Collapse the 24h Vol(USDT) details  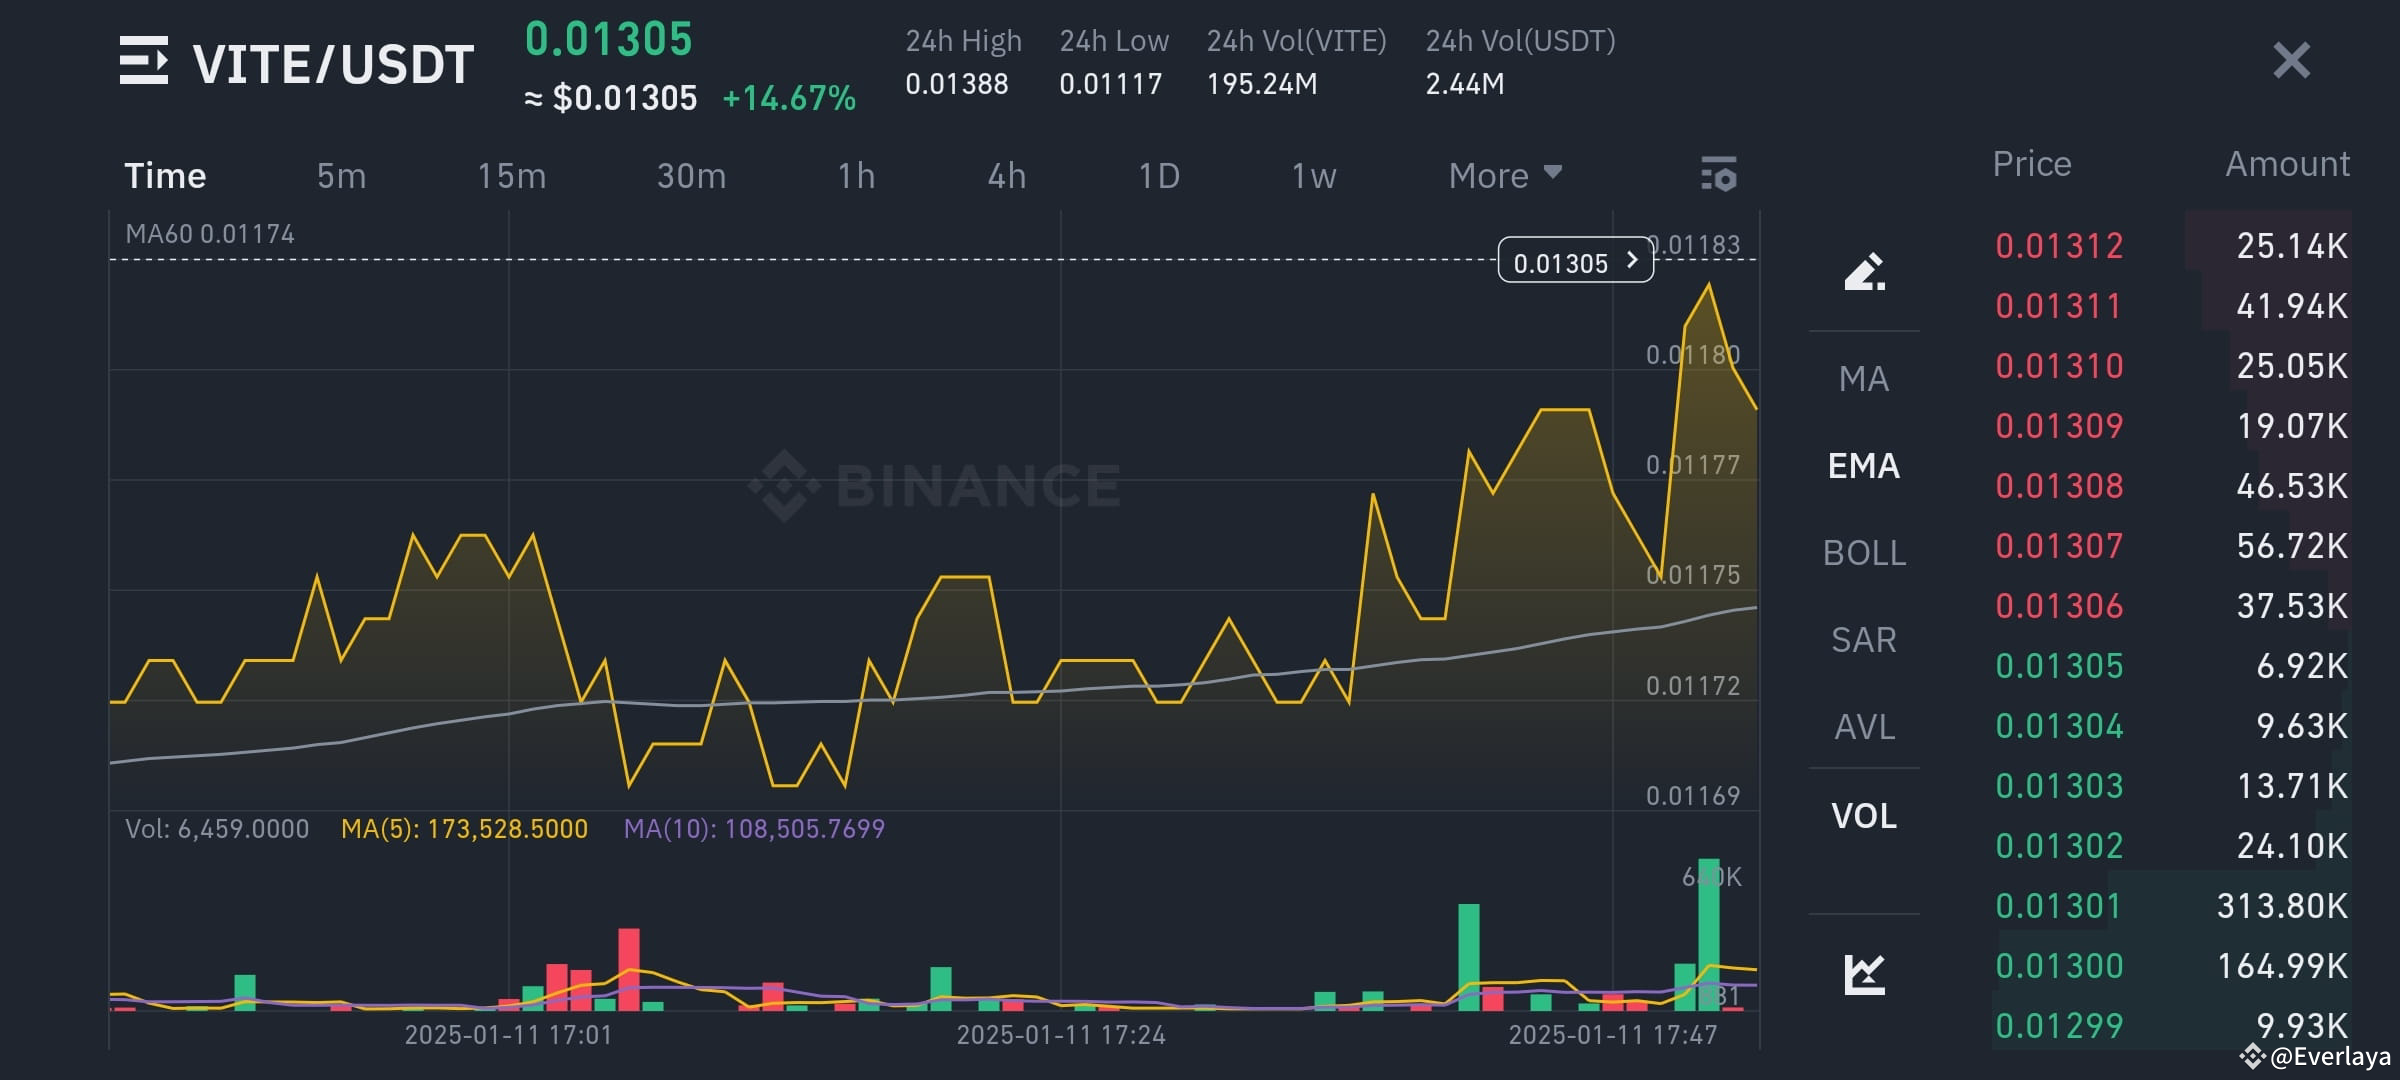pos(1520,41)
